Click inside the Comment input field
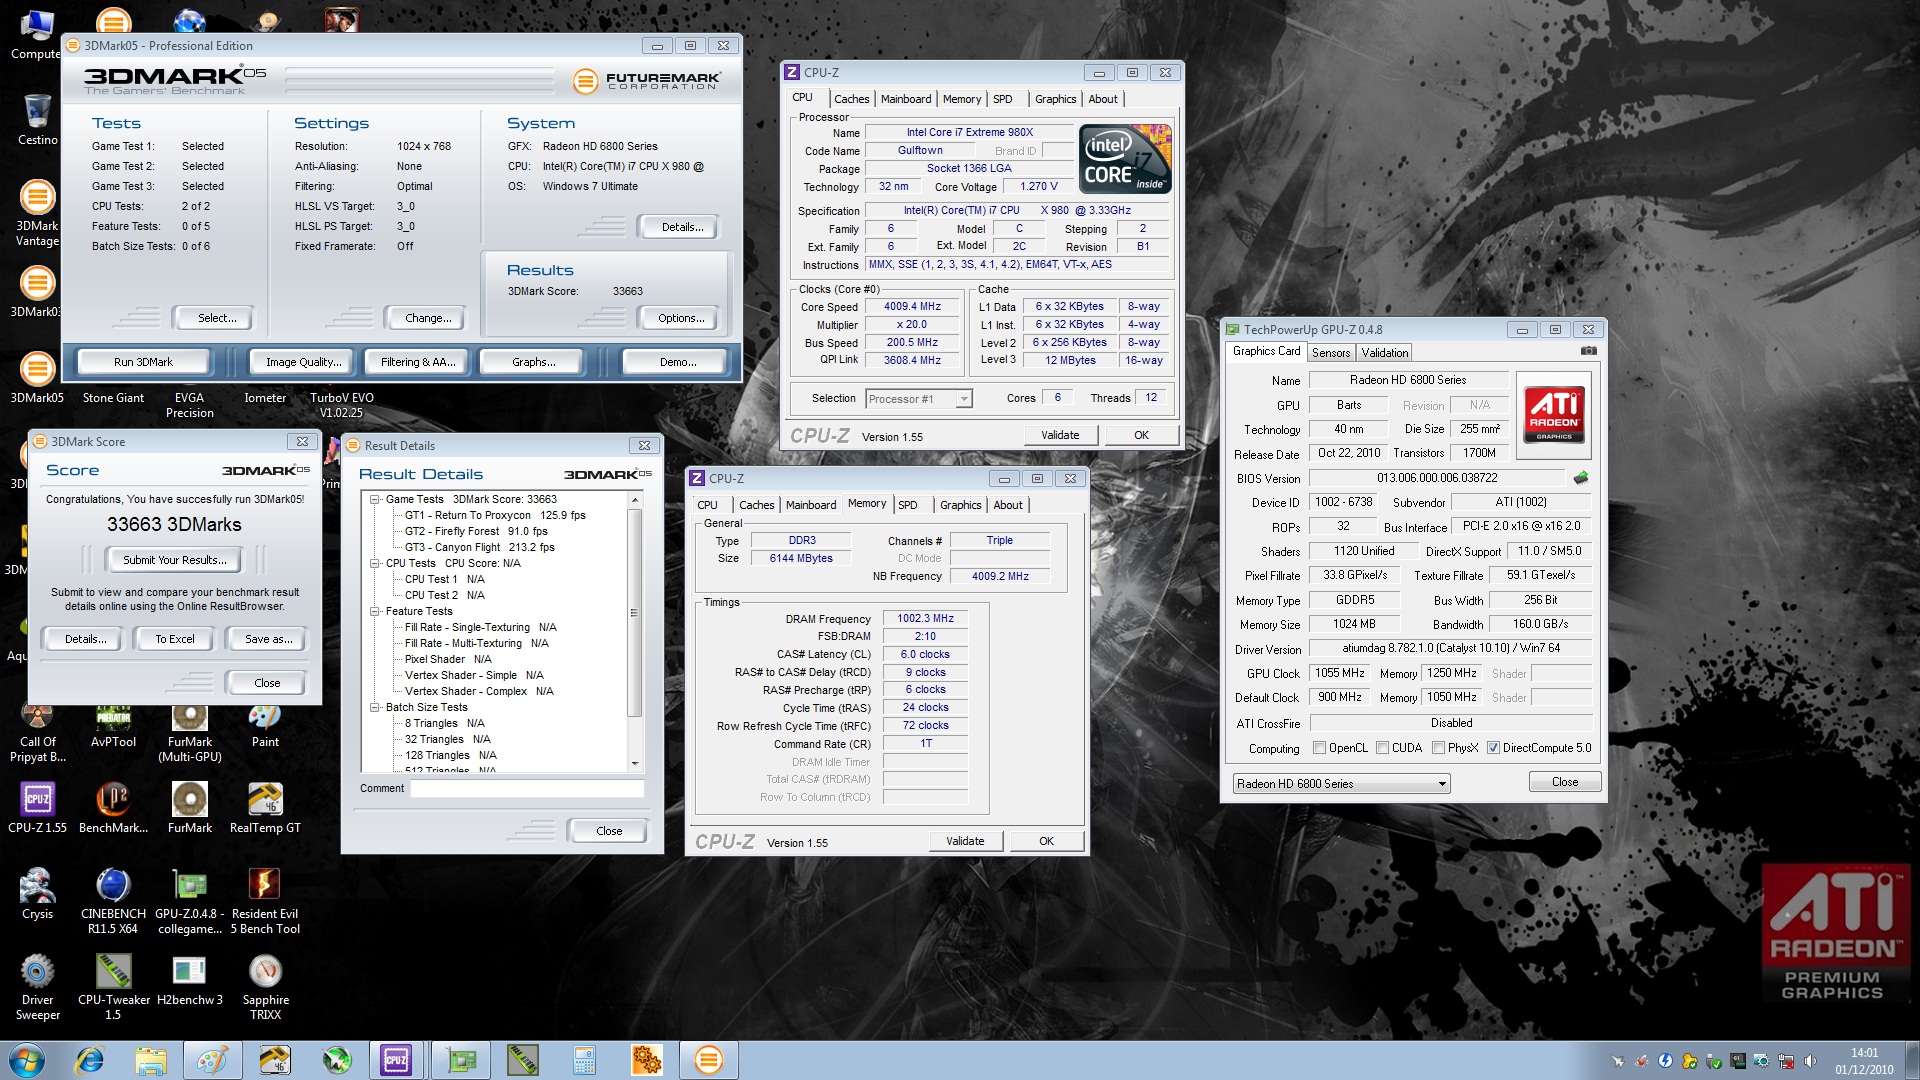 (x=527, y=789)
